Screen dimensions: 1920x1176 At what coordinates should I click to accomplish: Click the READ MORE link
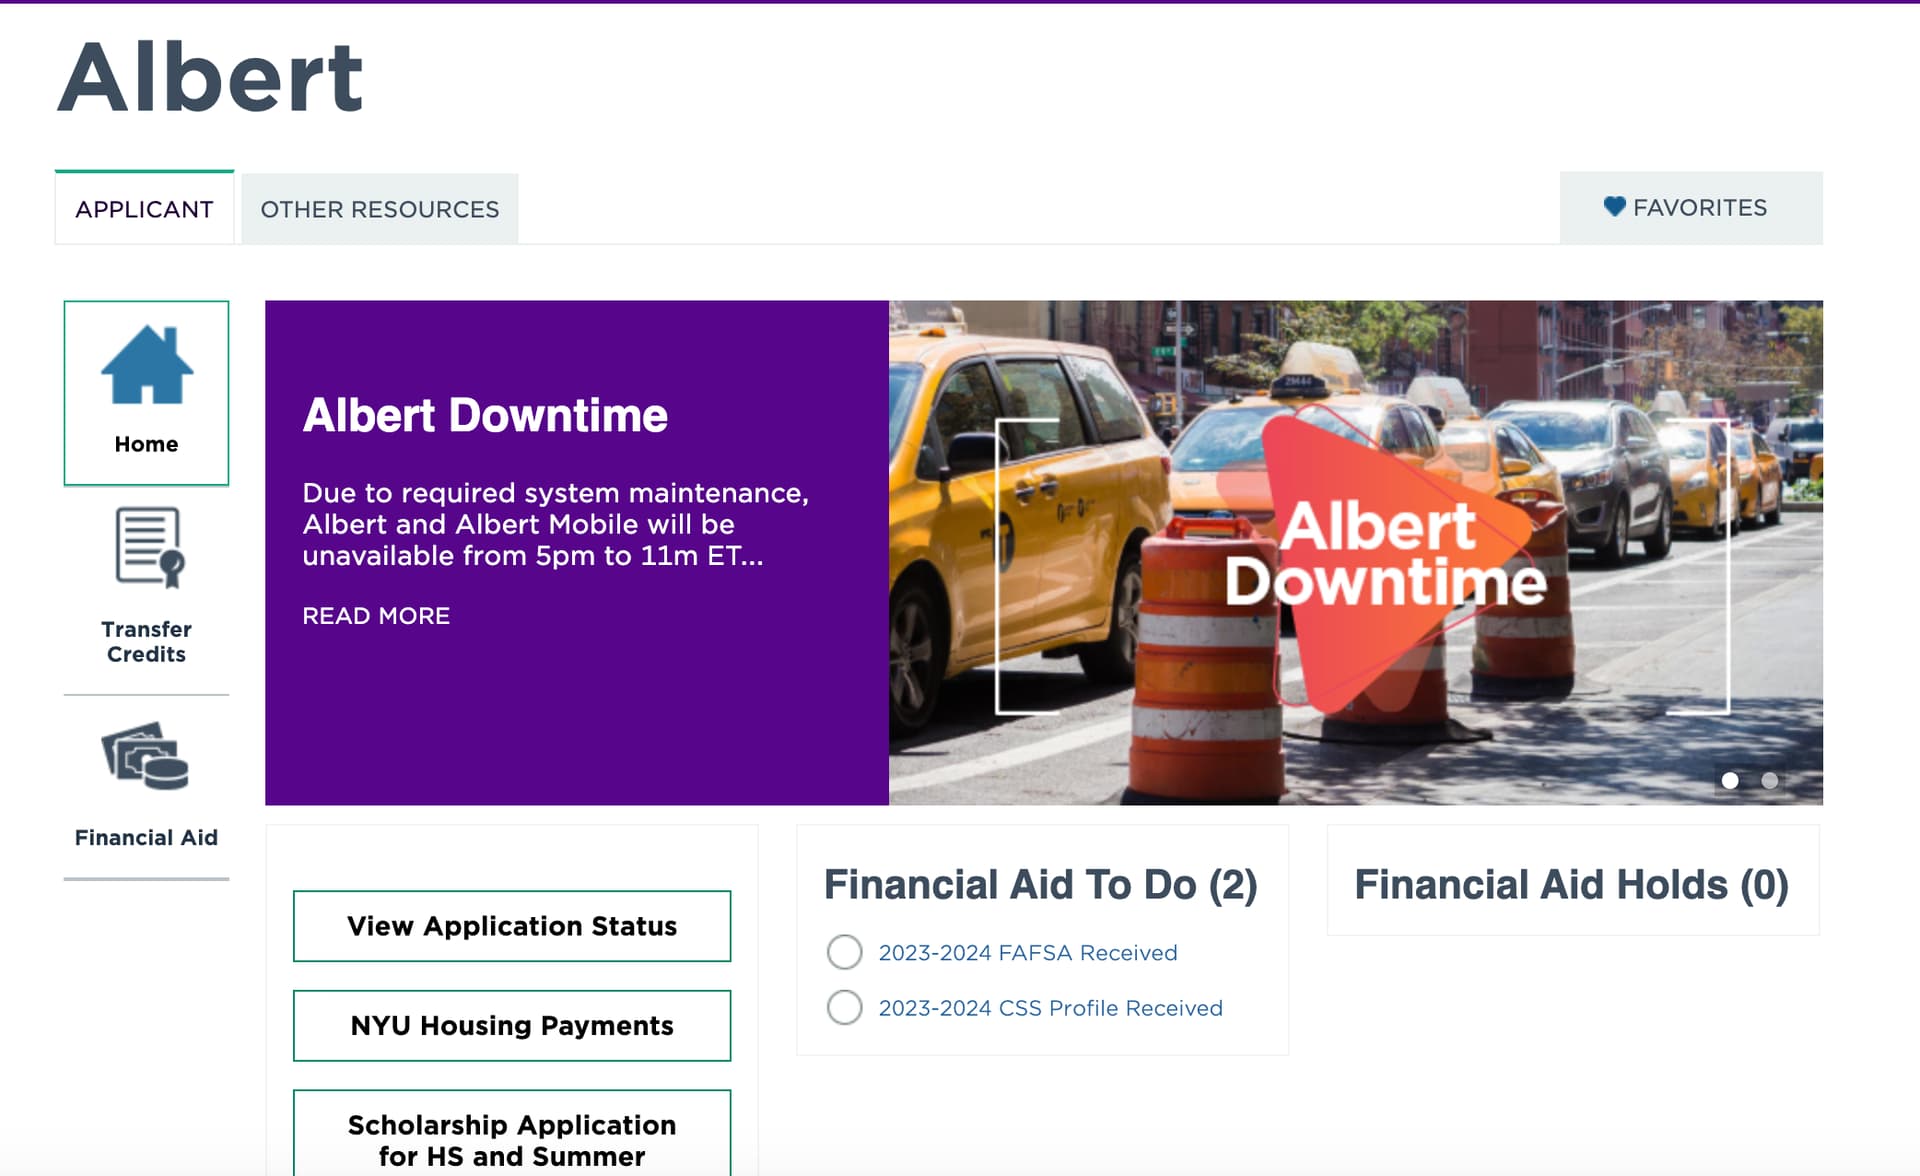click(376, 616)
